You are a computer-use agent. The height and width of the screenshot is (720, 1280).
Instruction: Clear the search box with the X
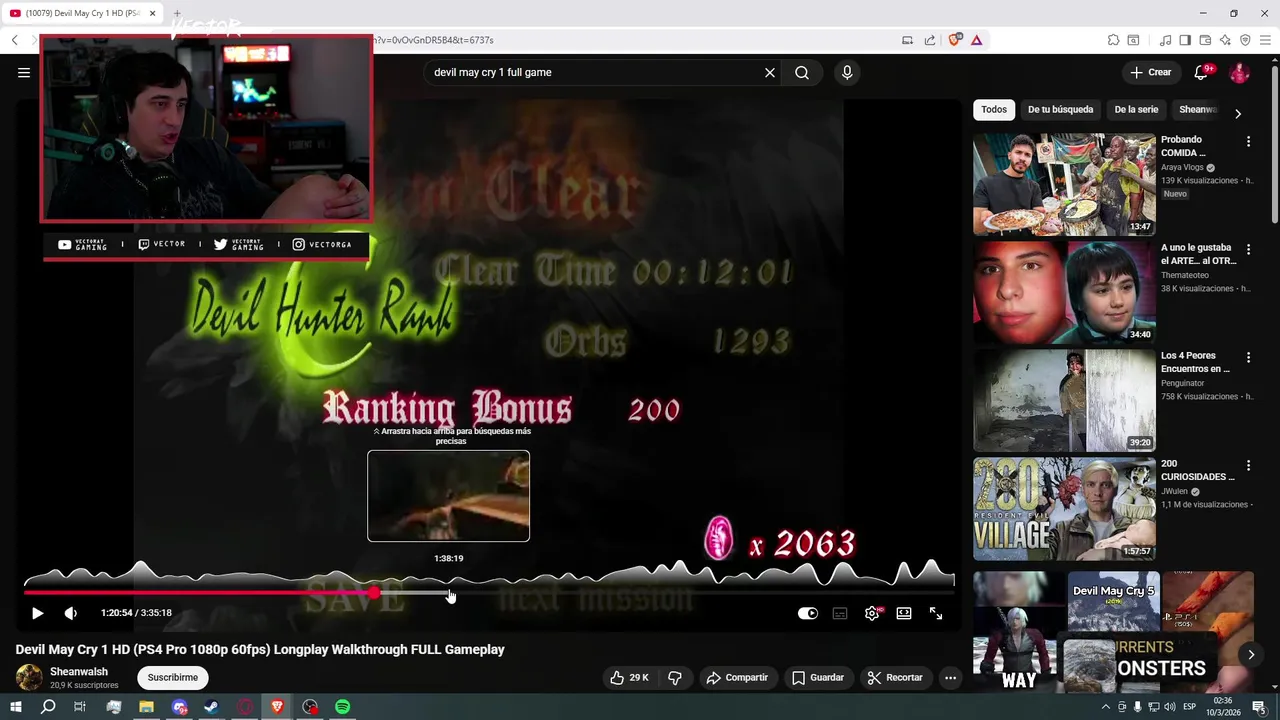point(770,72)
